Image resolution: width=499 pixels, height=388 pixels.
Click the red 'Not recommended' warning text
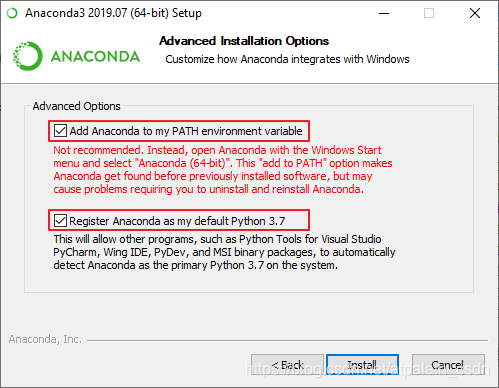tap(223, 170)
